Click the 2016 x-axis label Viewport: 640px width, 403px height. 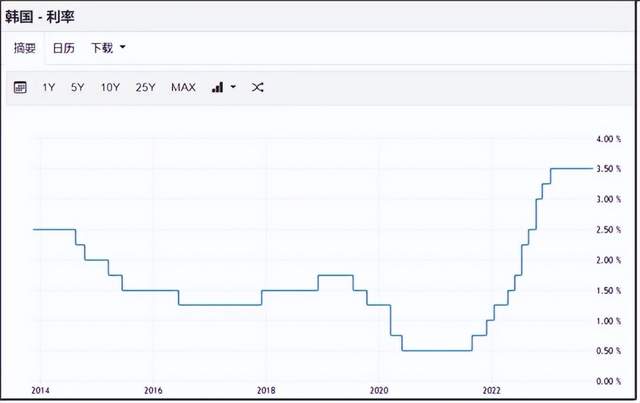pos(153,391)
